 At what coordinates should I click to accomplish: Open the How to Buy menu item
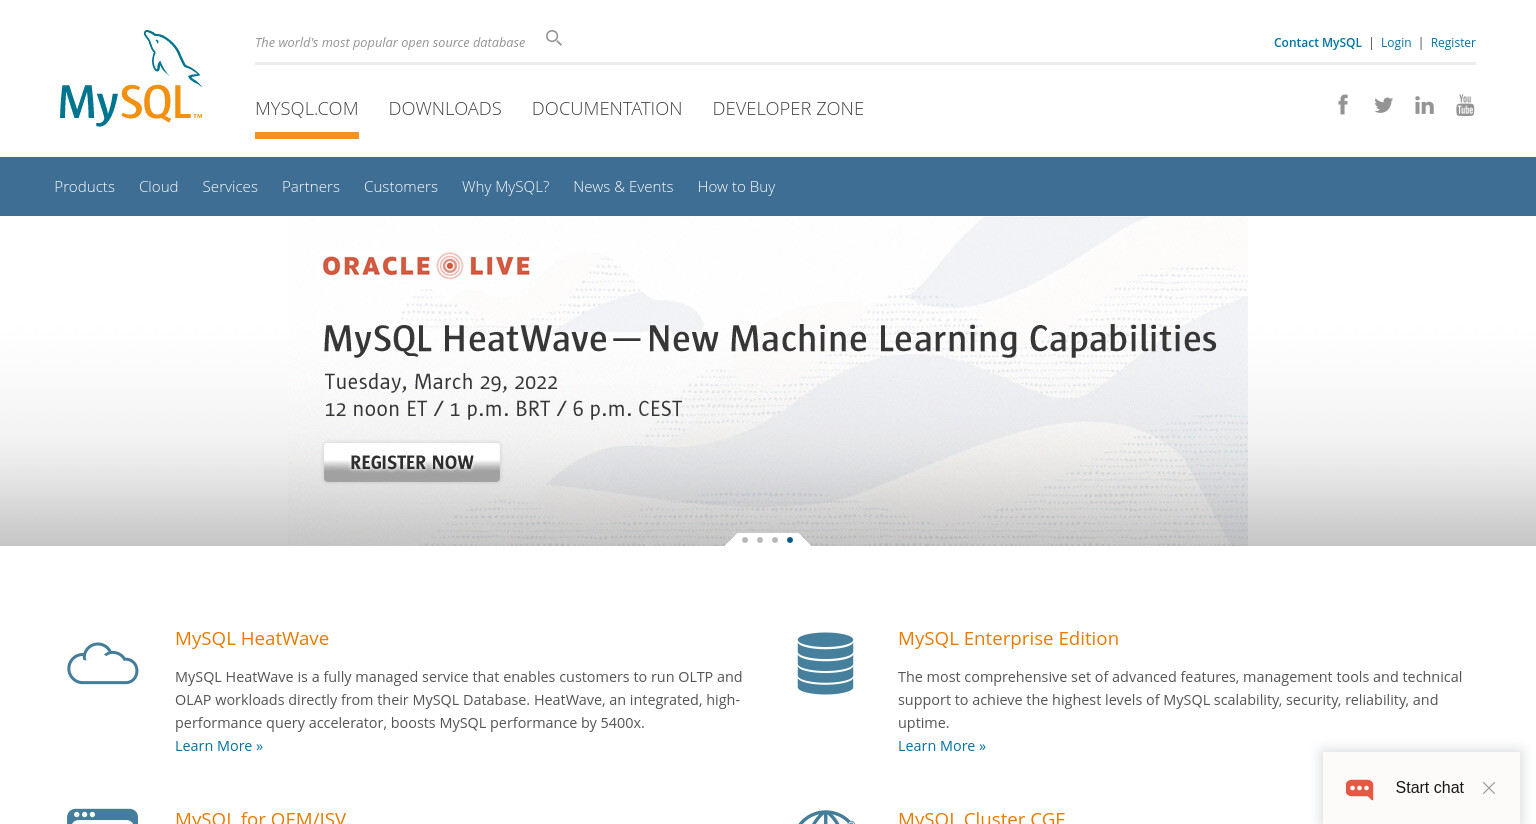tap(736, 186)
